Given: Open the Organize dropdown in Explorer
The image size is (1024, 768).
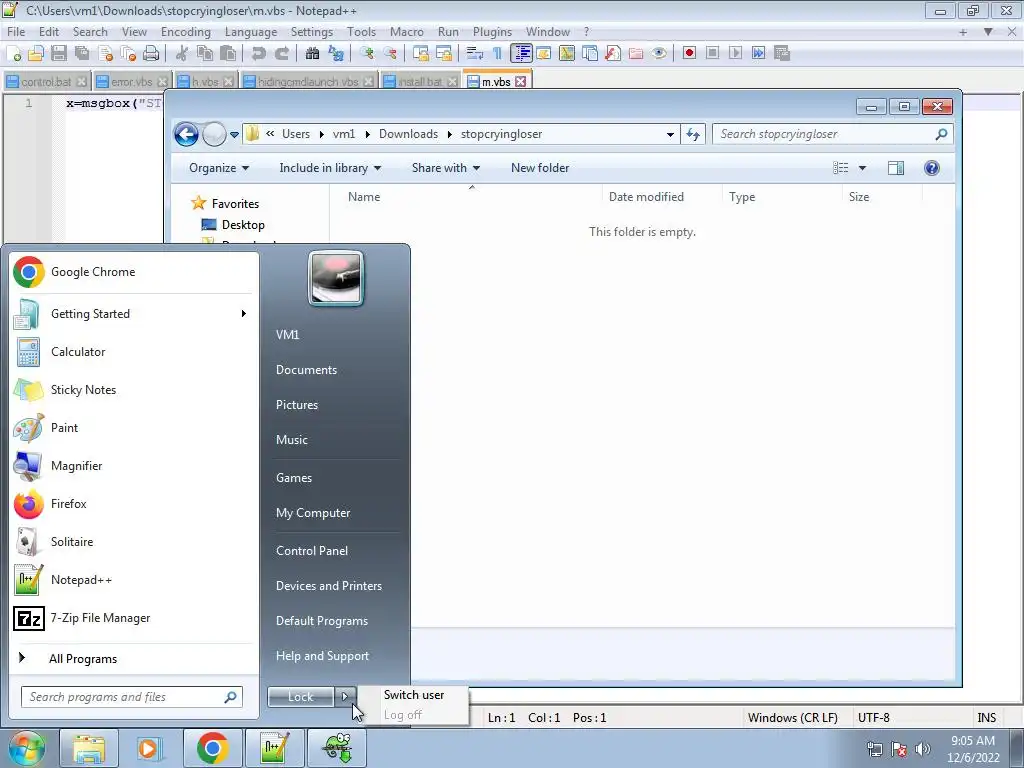Looking at the screenshot, I should 219,168.
